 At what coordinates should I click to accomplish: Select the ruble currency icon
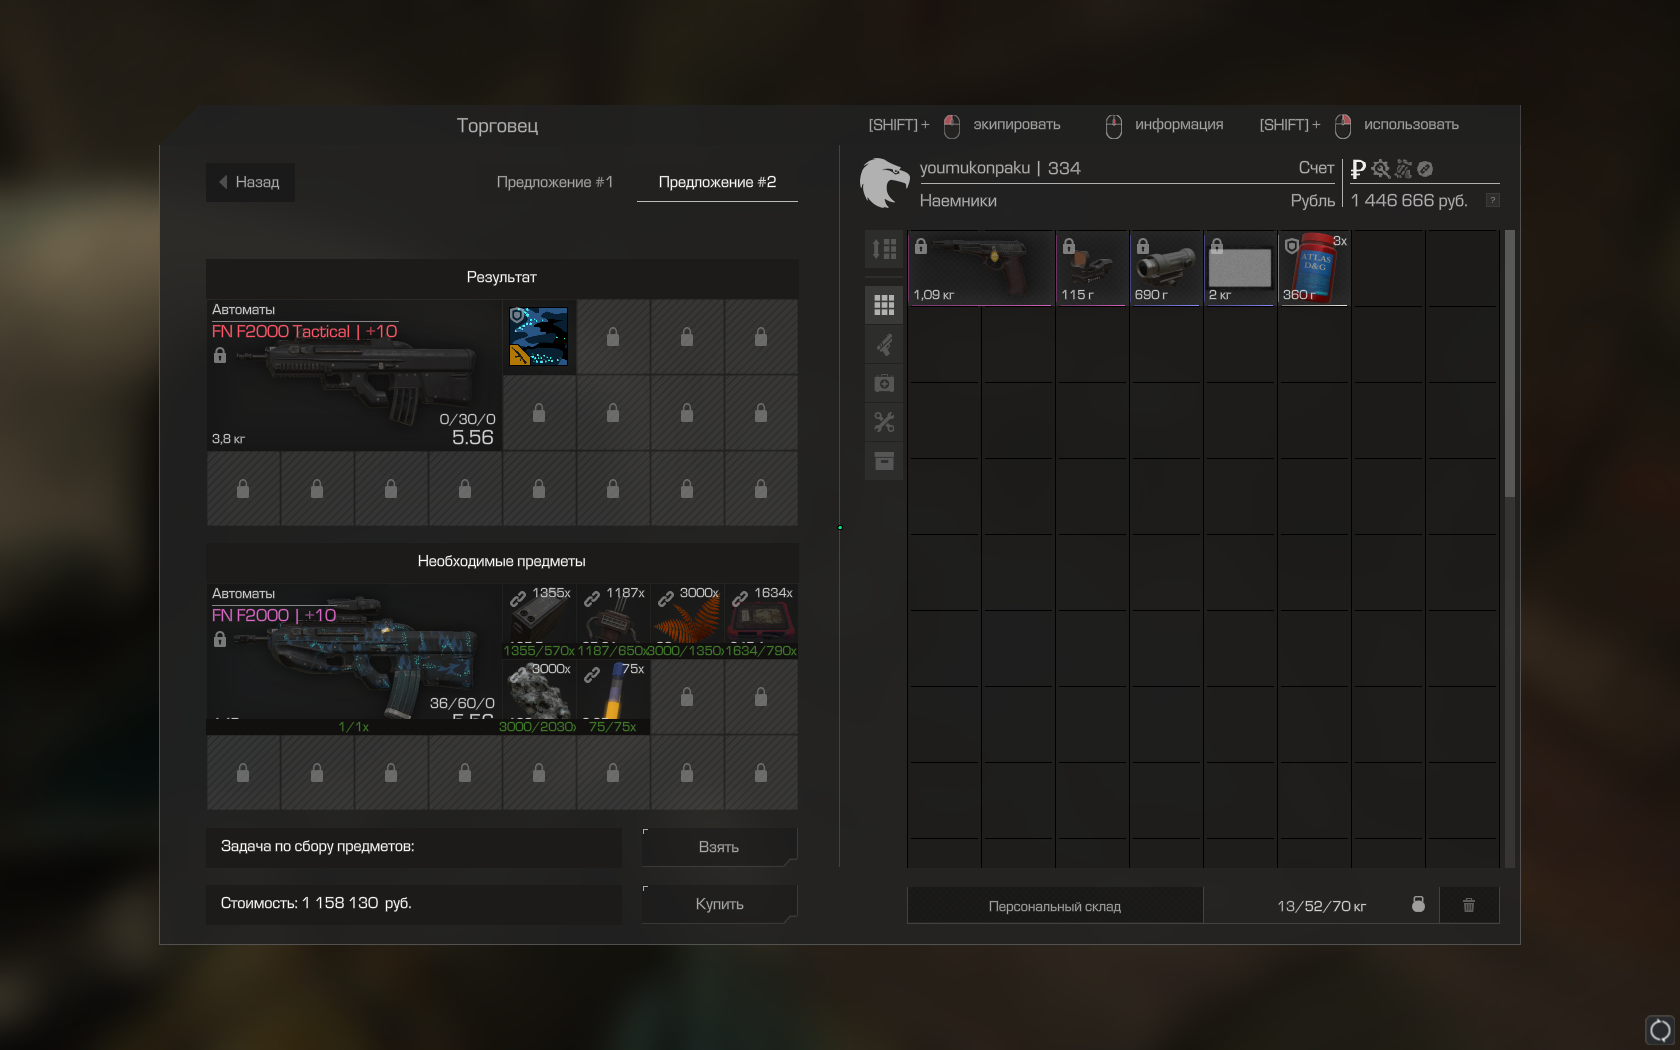(x=1358, y=169)
